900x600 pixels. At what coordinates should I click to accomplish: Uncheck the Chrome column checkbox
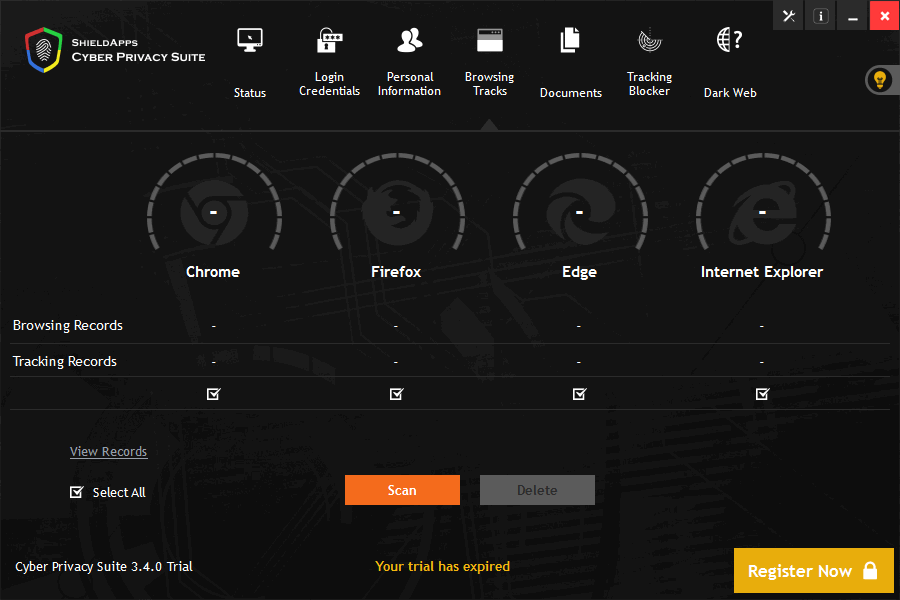(214, 394)
